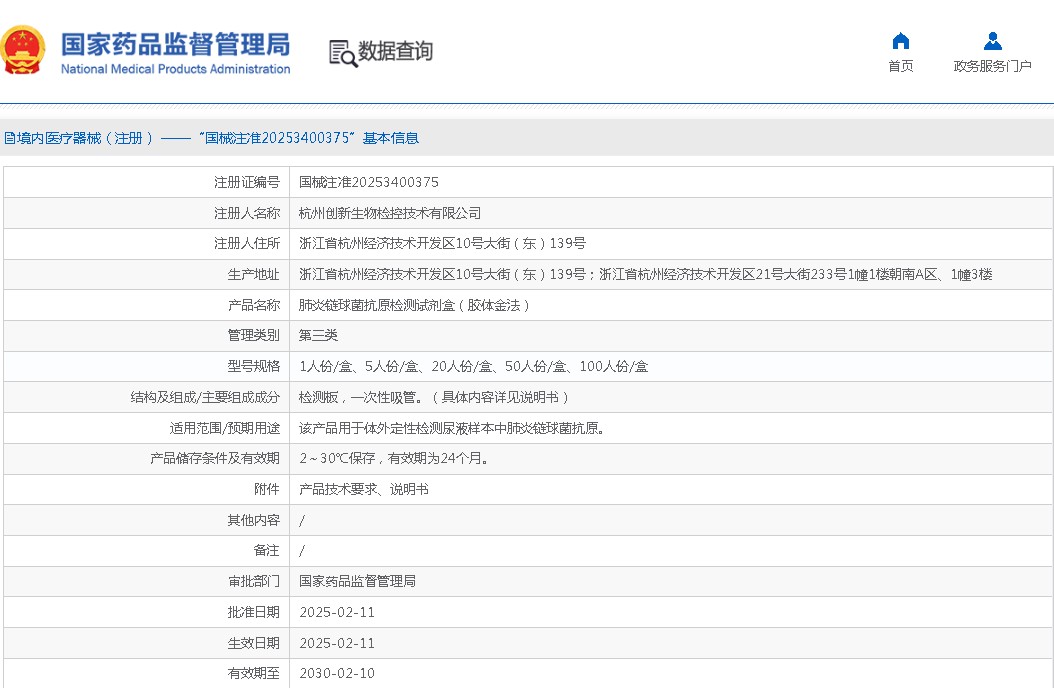Select the 审批部门 label
This screenshot has width=1054, height=688.
(x=253, y=581)
